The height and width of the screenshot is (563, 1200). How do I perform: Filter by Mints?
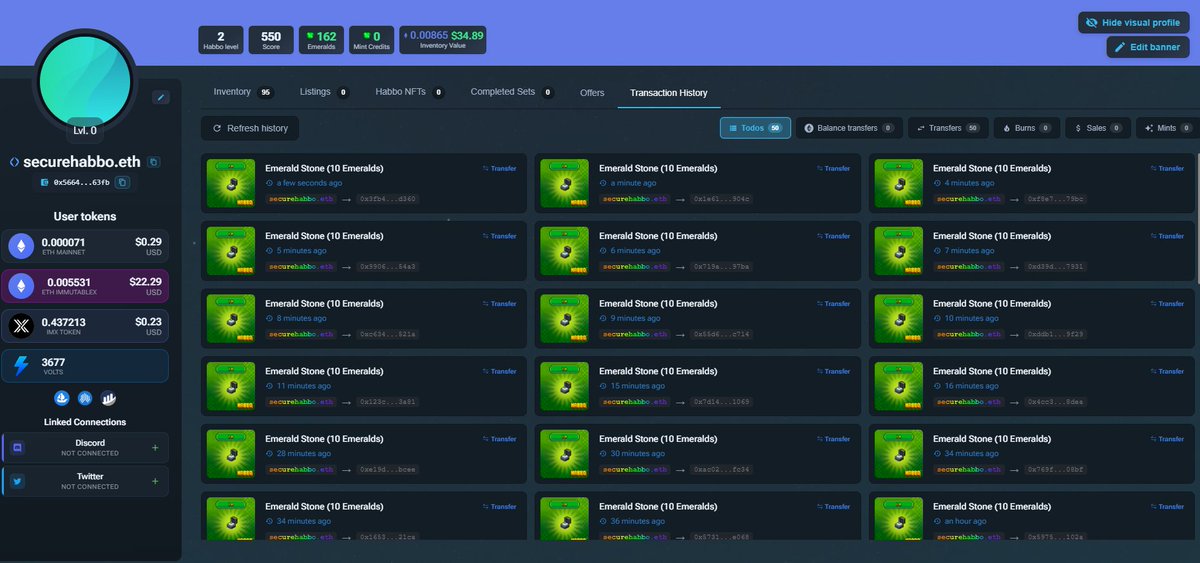[x=1166, y=128]
